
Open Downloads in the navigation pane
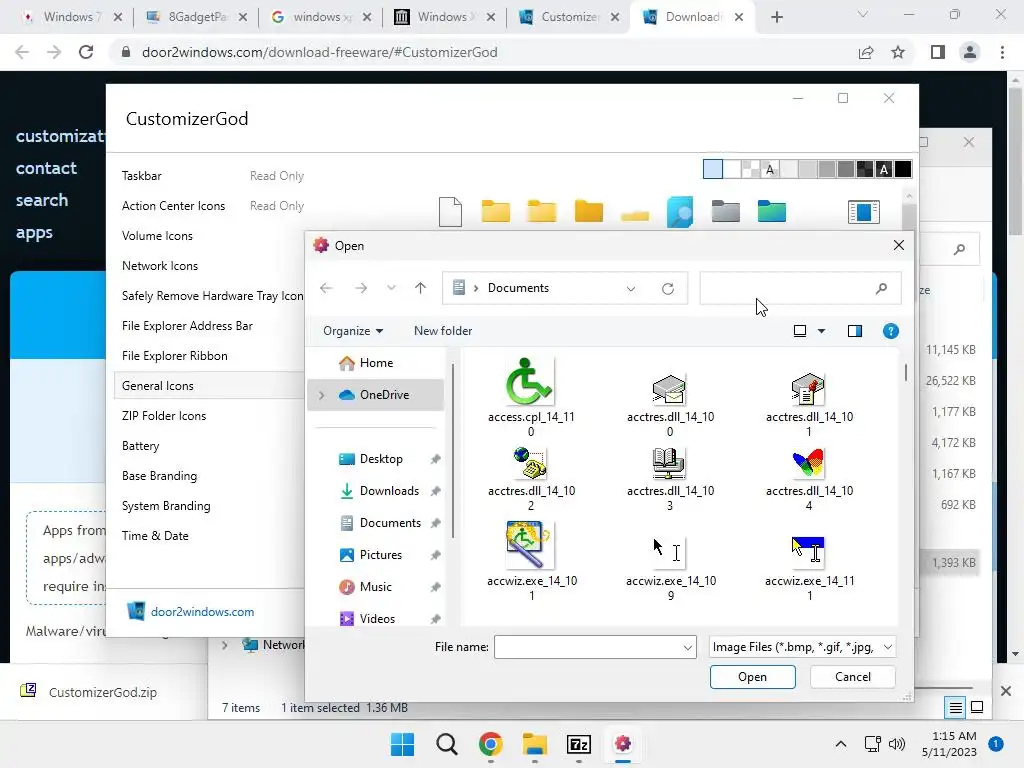pyautogui.click(x=389, y=491)
